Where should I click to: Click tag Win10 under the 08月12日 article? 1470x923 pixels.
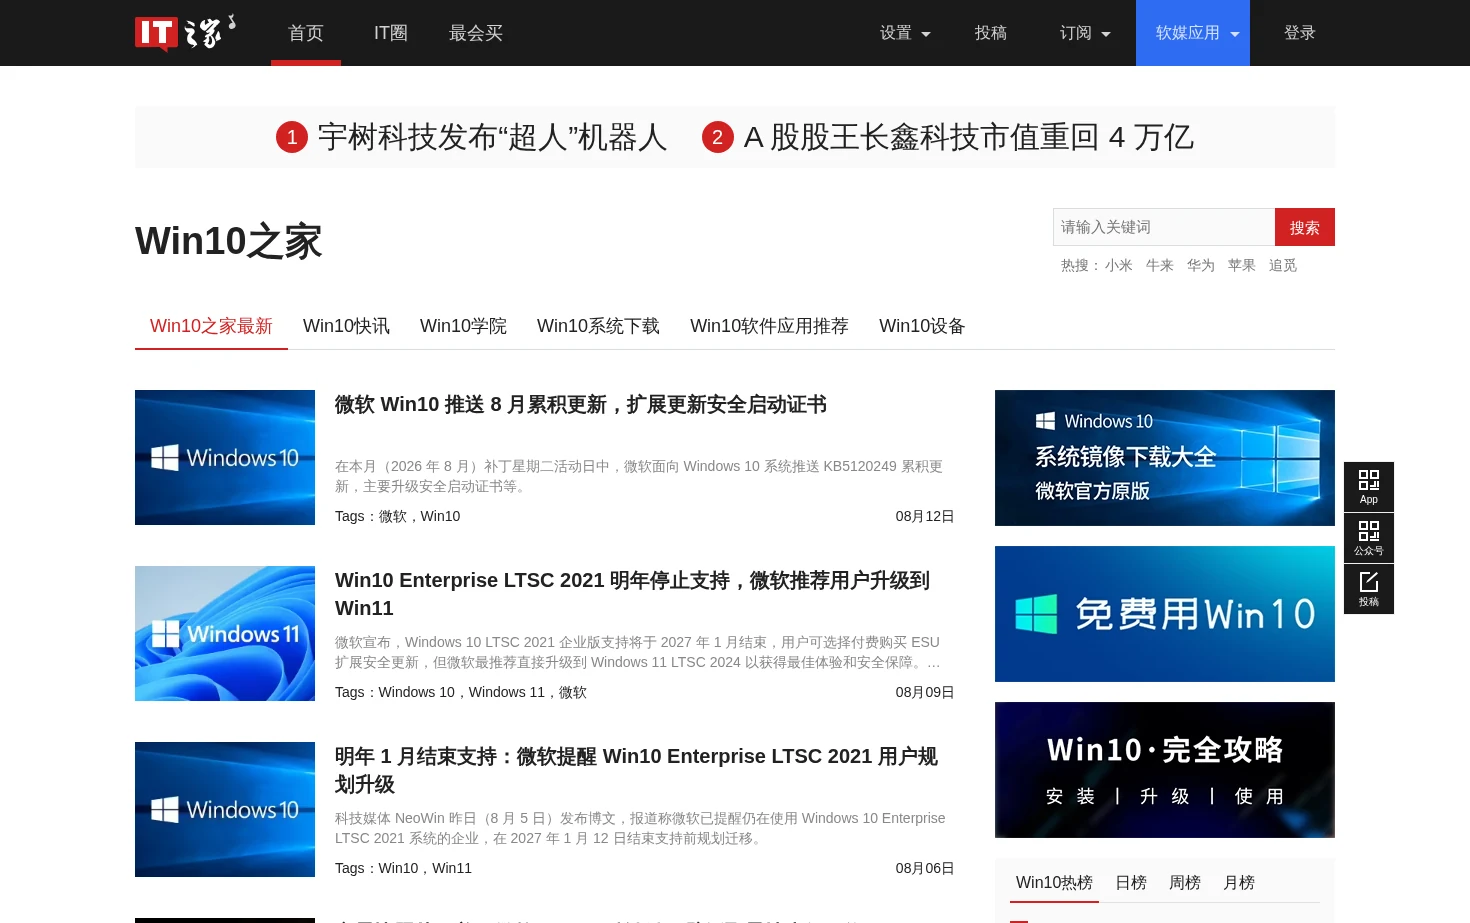(440, 516)
